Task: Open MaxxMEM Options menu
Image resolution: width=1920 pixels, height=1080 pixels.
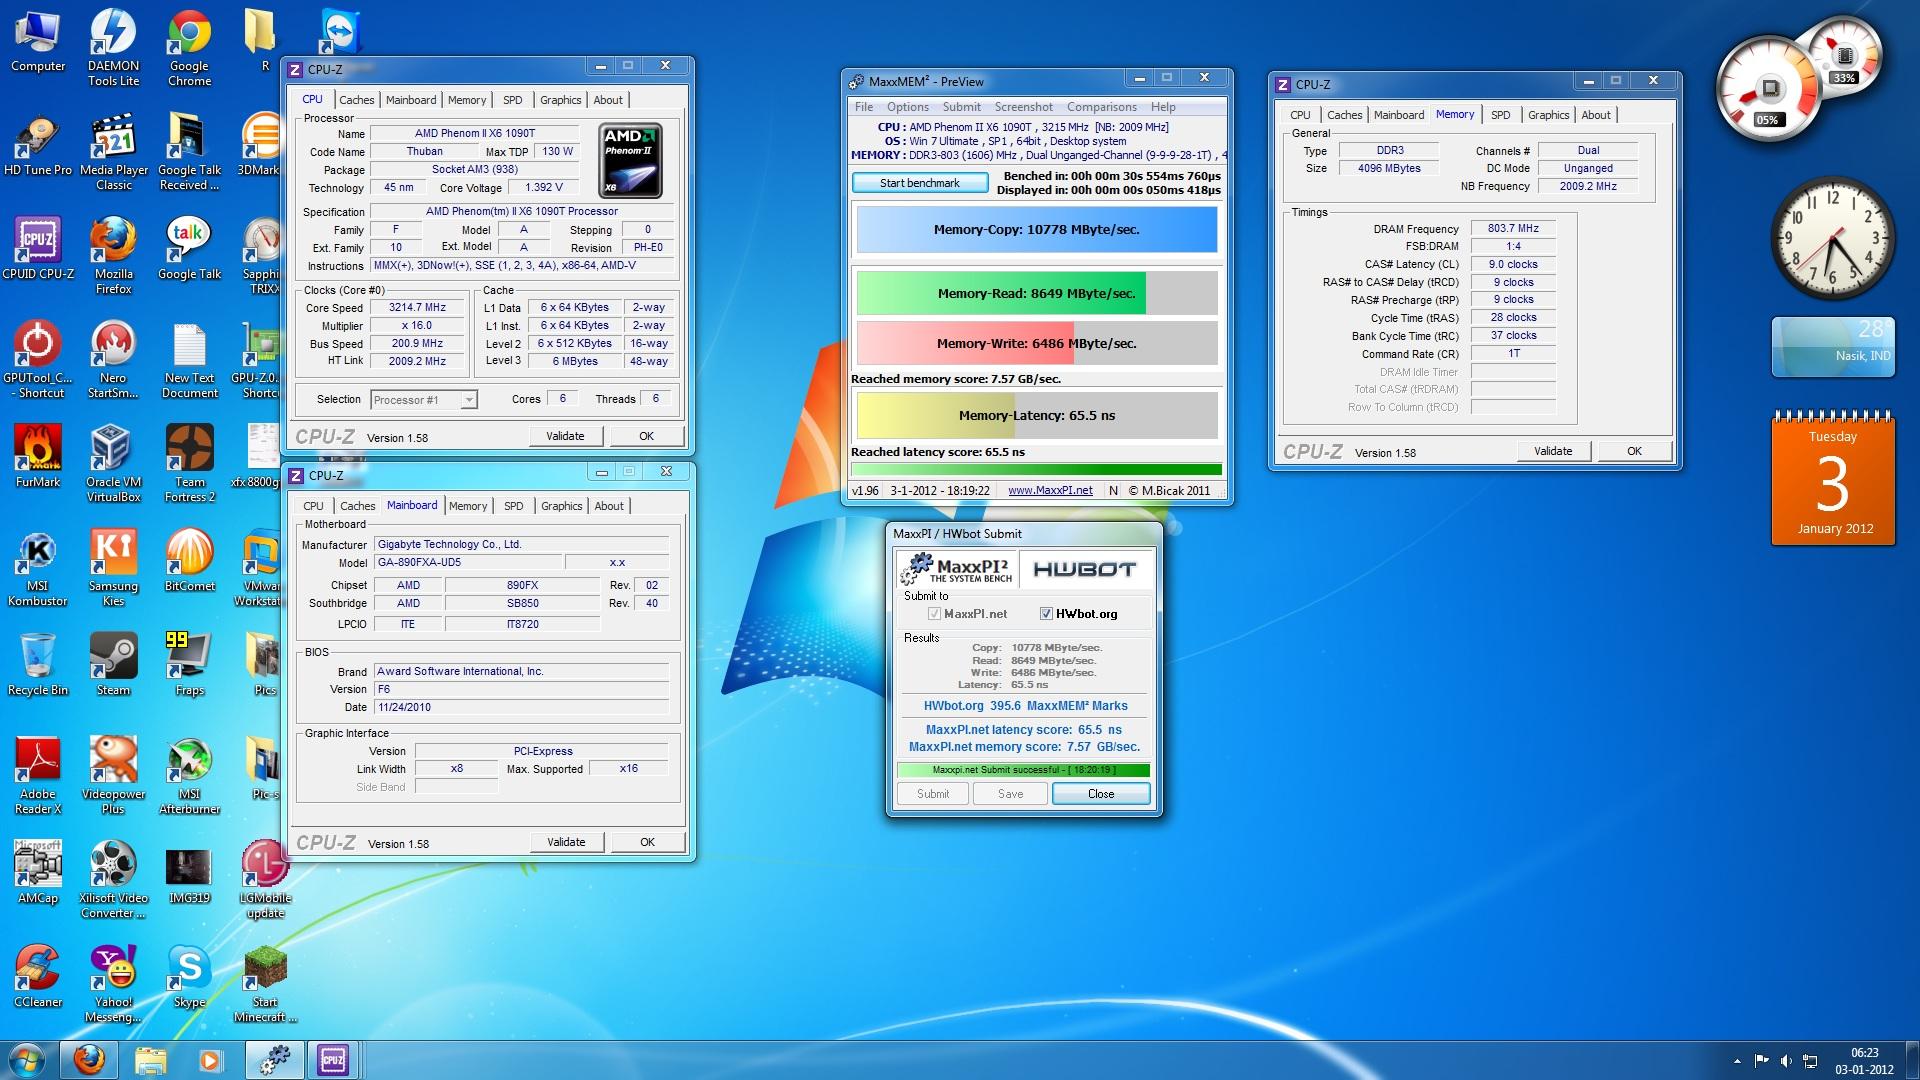Action: coord(908,107)
